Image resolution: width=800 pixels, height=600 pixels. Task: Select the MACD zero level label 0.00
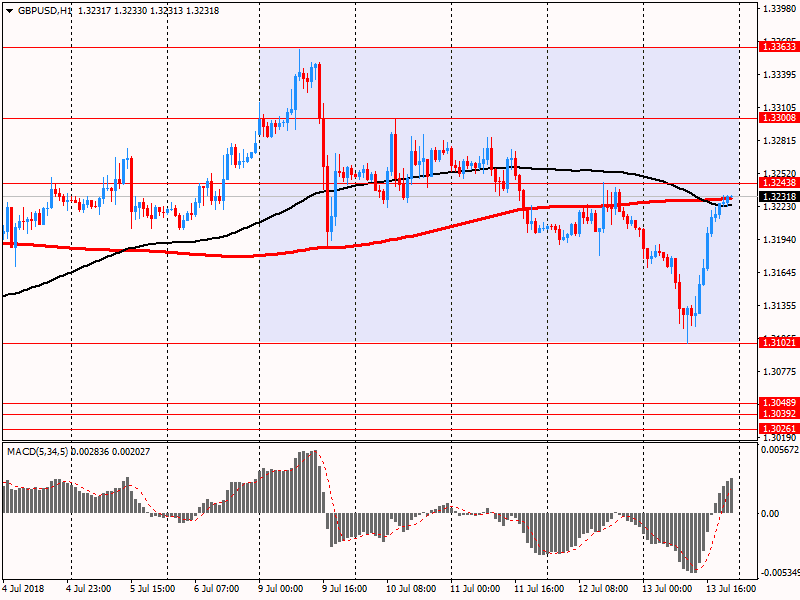point(770,514)
